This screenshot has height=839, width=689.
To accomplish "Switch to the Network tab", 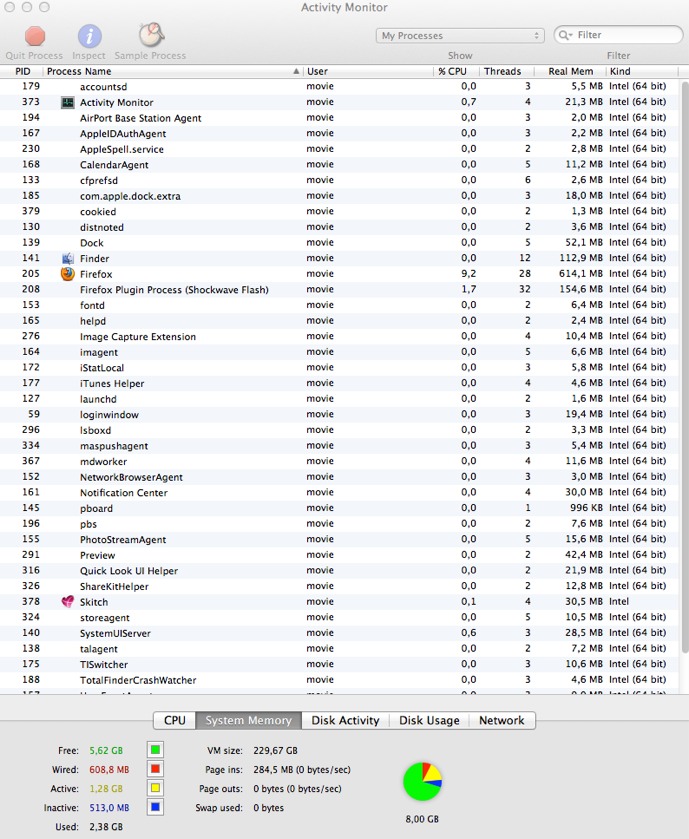I will pos(502,720).
